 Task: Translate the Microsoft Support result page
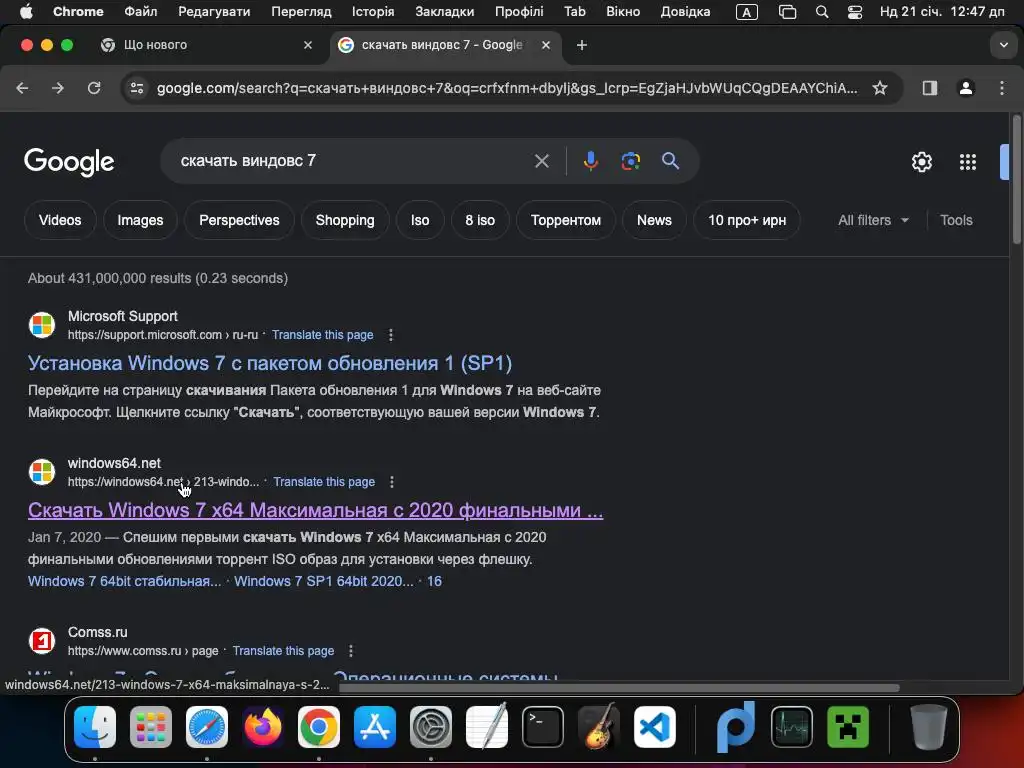323,335
